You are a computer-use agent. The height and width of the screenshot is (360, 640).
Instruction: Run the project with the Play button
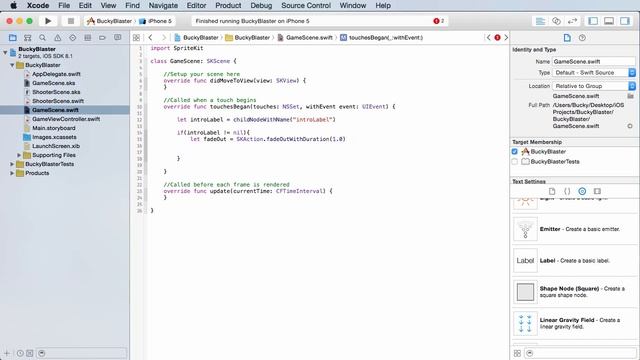click(48, 21)
